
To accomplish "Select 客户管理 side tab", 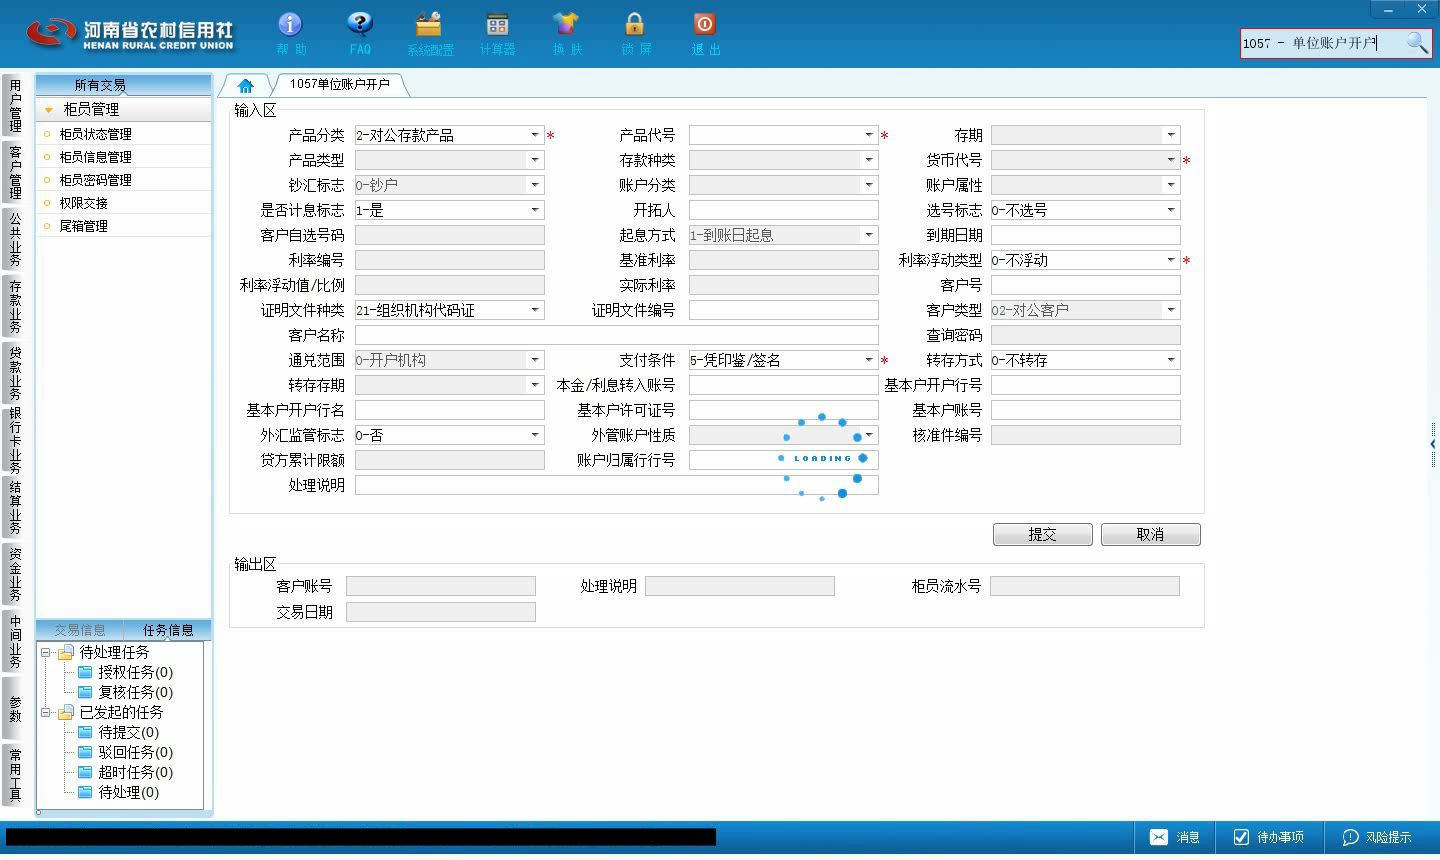I will (15, 172).
